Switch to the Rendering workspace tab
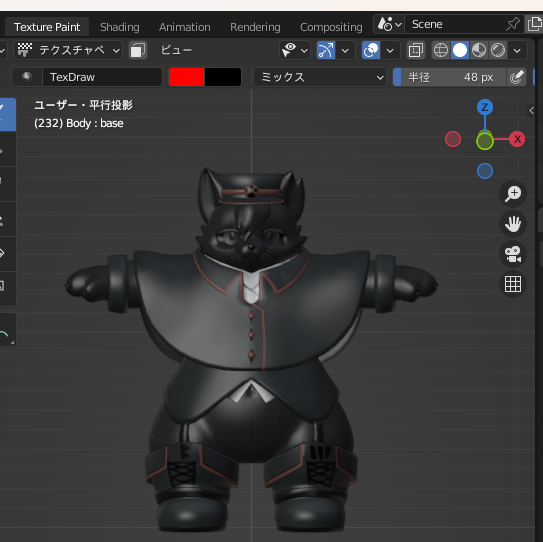Image resolution: width=543 pixels, height=542 pixels. coord(255,27)
